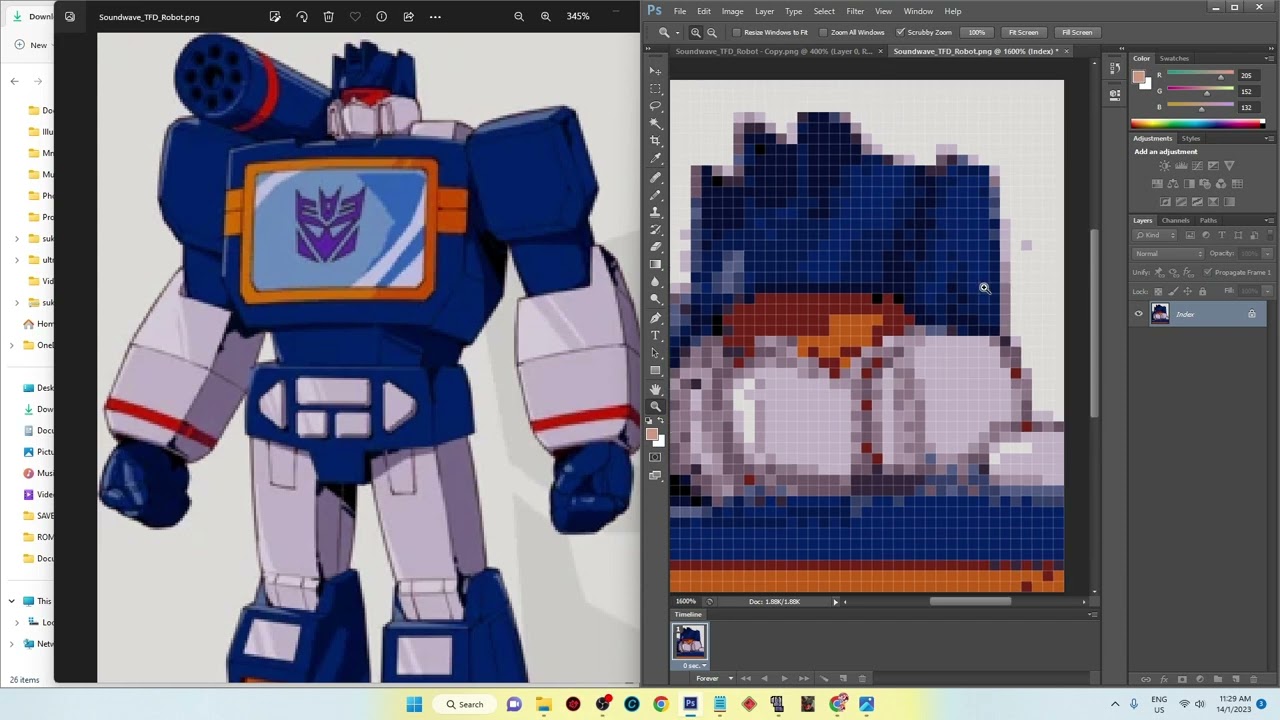Uncheck the Scrubby Zoom checkbox

900,32
